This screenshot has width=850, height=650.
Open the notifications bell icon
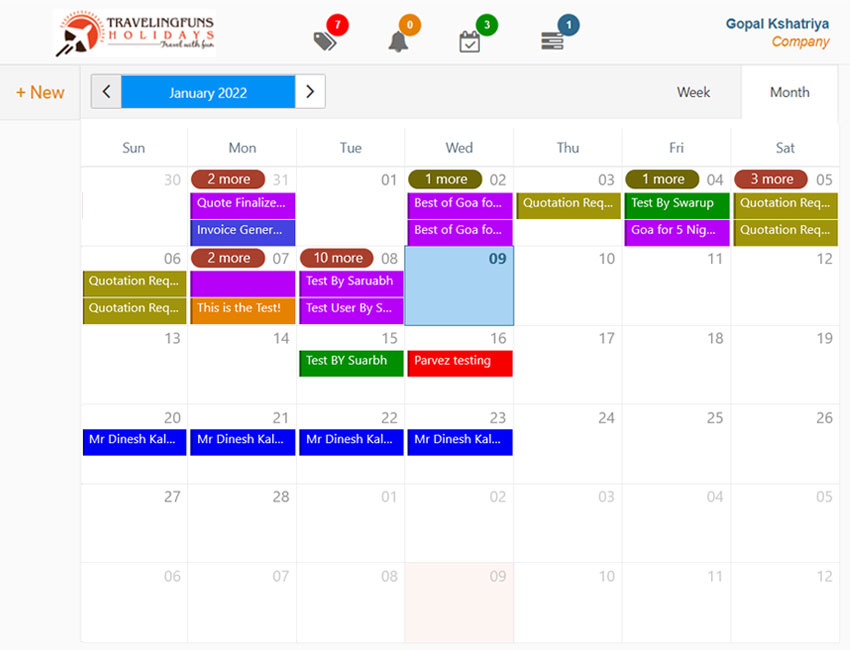[x=398, y=41]
